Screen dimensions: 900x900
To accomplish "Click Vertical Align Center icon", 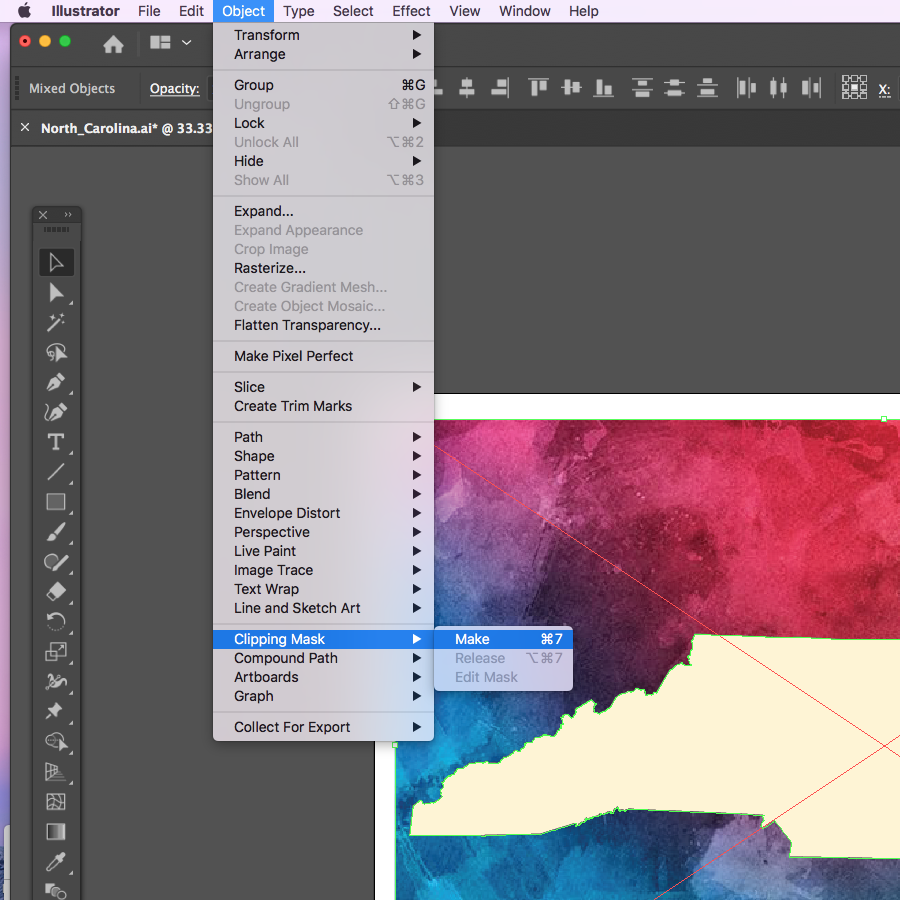I will (571, 88).
